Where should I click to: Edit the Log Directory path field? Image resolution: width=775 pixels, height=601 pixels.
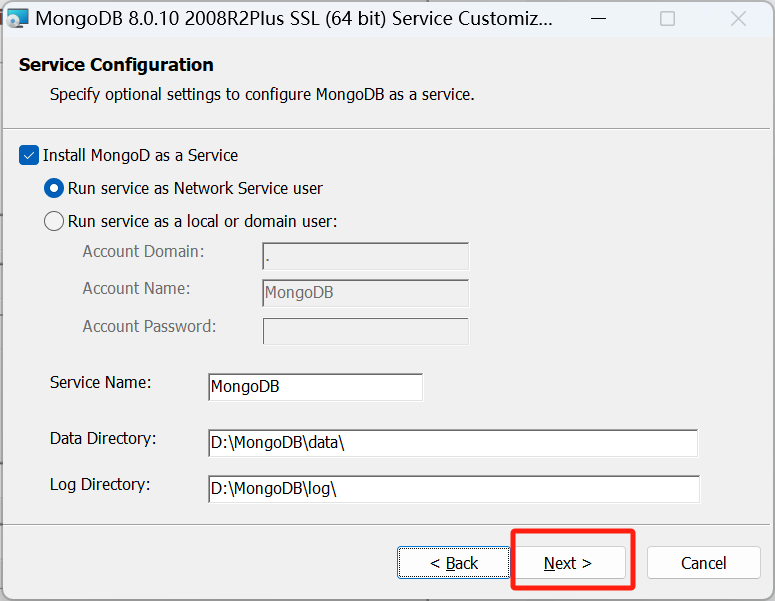click(454, 489)
